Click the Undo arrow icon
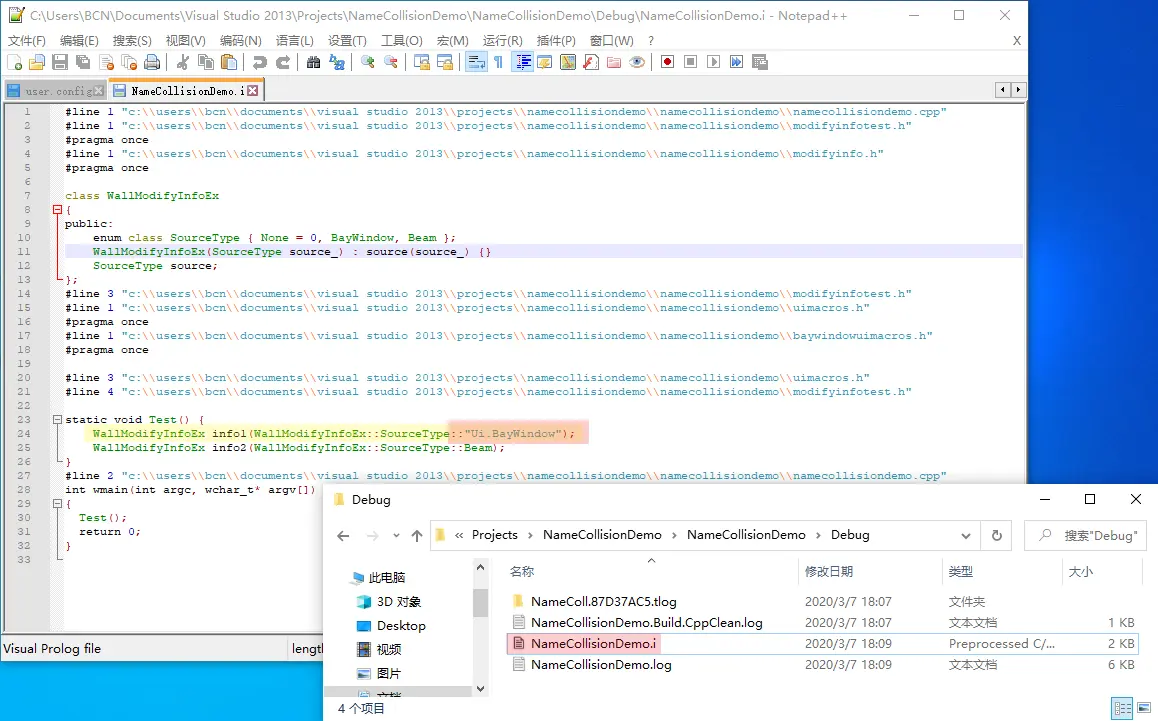The width and height of the screenshot is (1158, 721). point(260,62)
